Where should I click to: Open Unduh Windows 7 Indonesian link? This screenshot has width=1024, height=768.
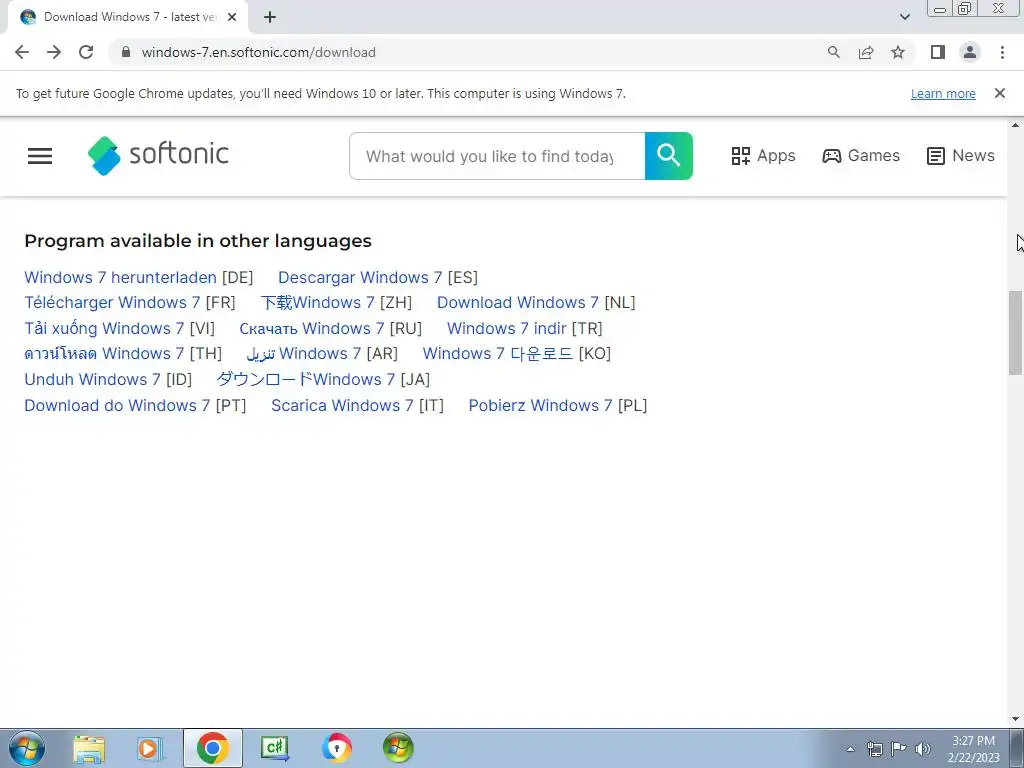tap(92, 379)
